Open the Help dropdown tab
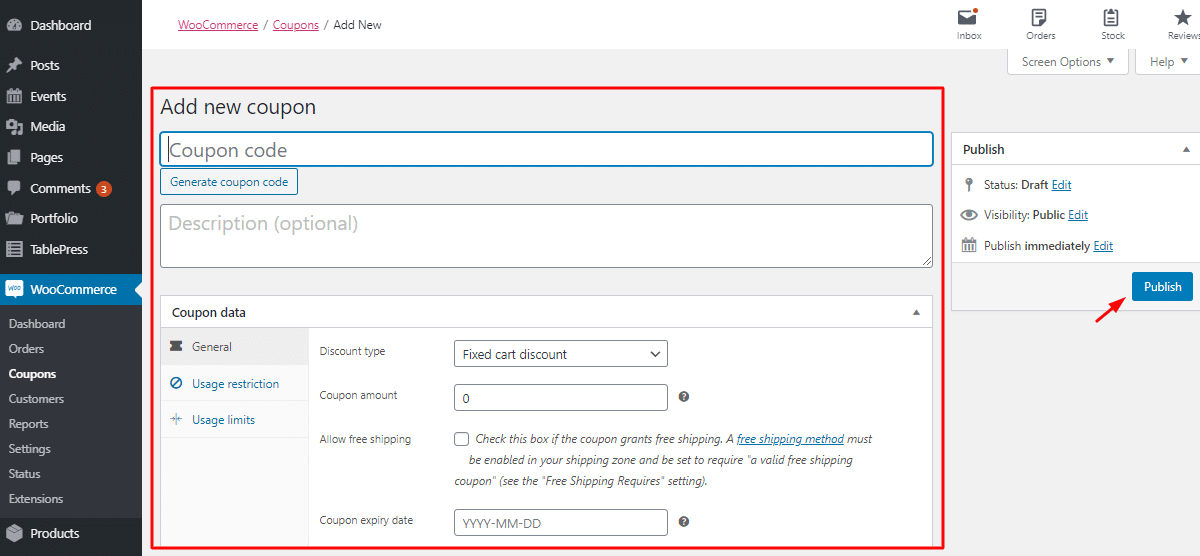Viewport: 1200px width, 556px height. click(1167, 62)
